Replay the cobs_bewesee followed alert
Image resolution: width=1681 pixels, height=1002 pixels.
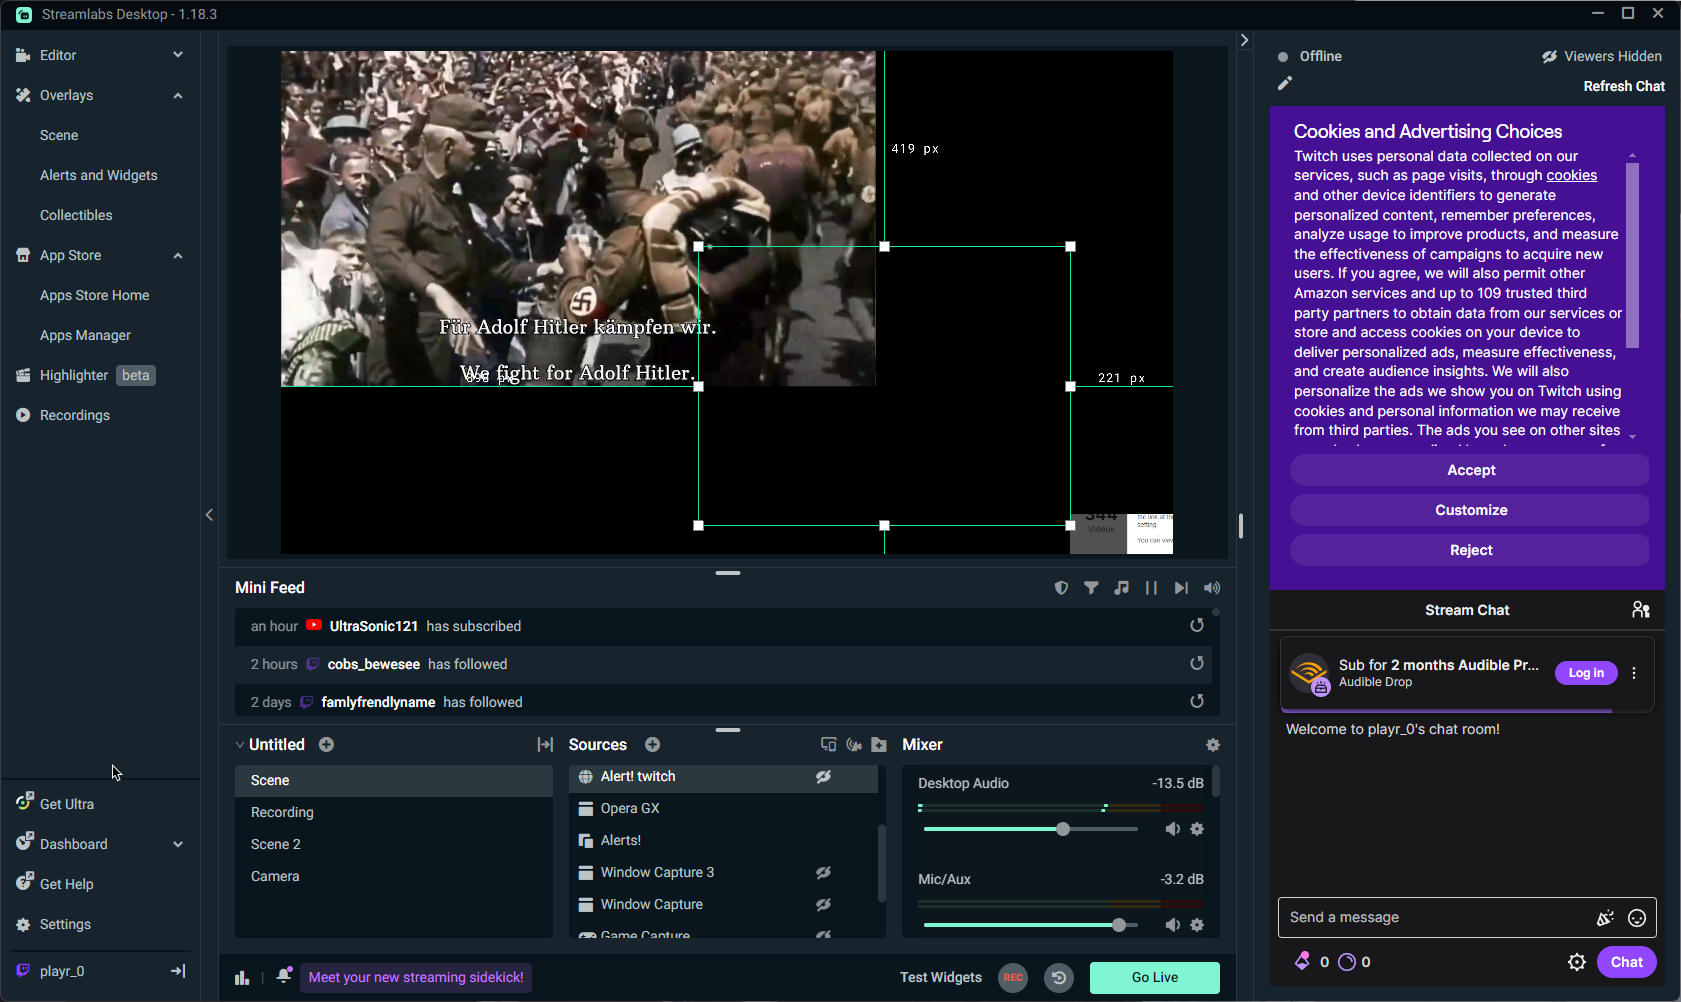tap(1197, 663)
